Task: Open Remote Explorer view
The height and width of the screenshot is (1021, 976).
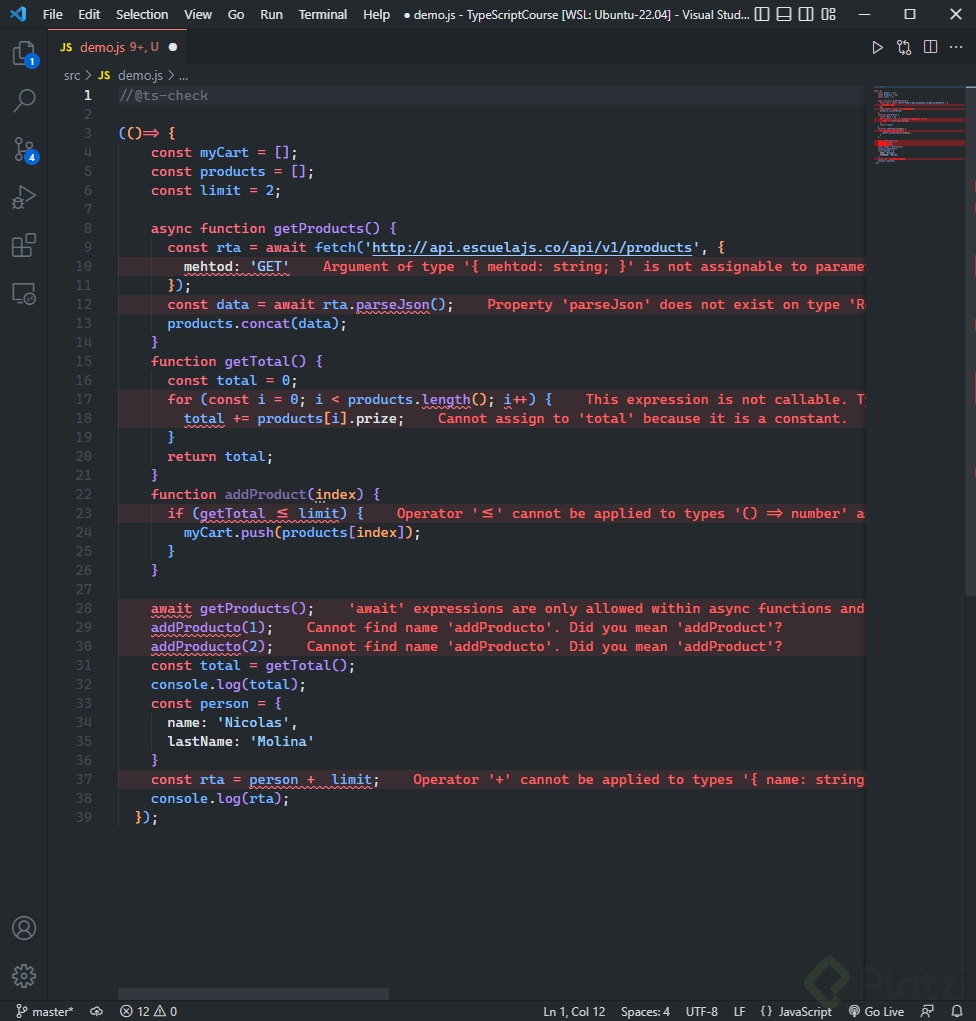Action: (x=24, y=294)
